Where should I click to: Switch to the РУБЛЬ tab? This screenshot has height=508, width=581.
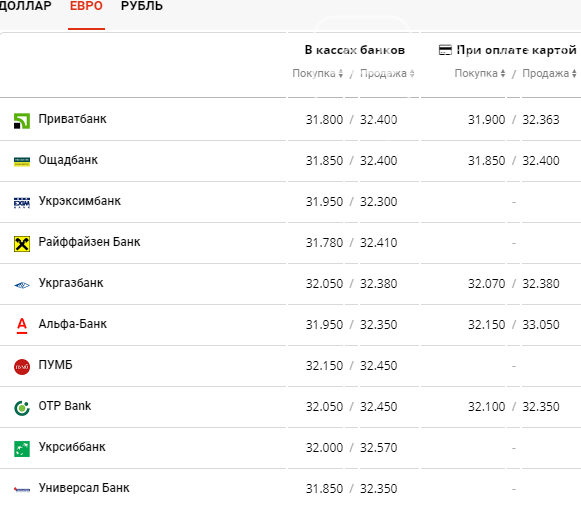pyautogui.click(x=142, y=6)
